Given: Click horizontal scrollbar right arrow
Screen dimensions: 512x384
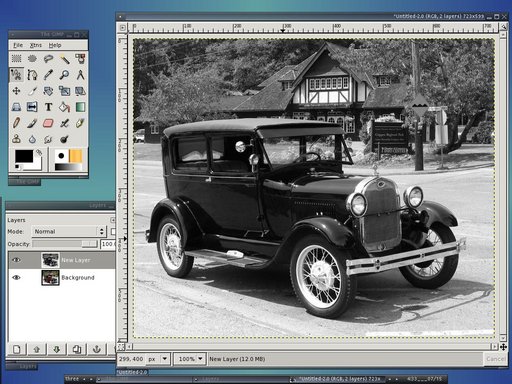Looking at the screenshot, I should 495,347.
